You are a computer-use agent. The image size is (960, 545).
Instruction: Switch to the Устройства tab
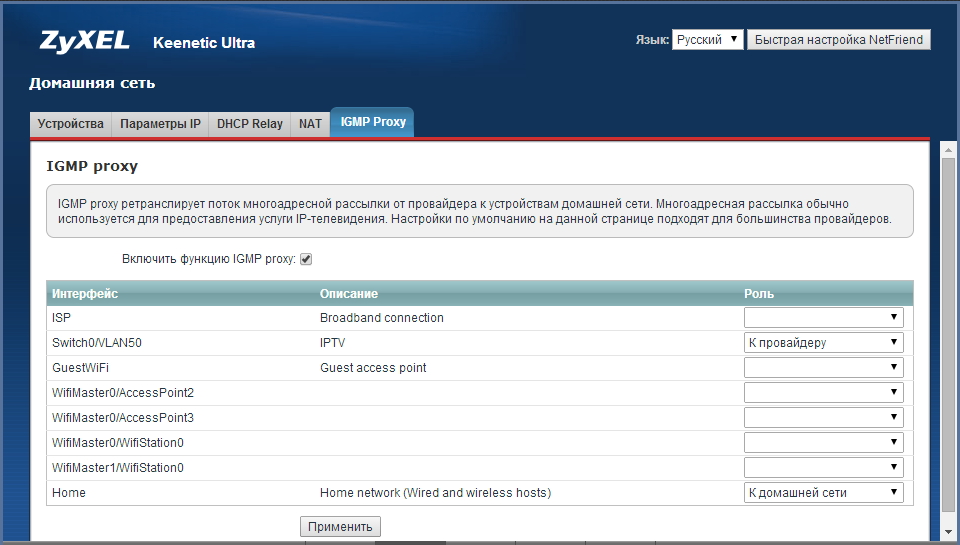(70, 124)
